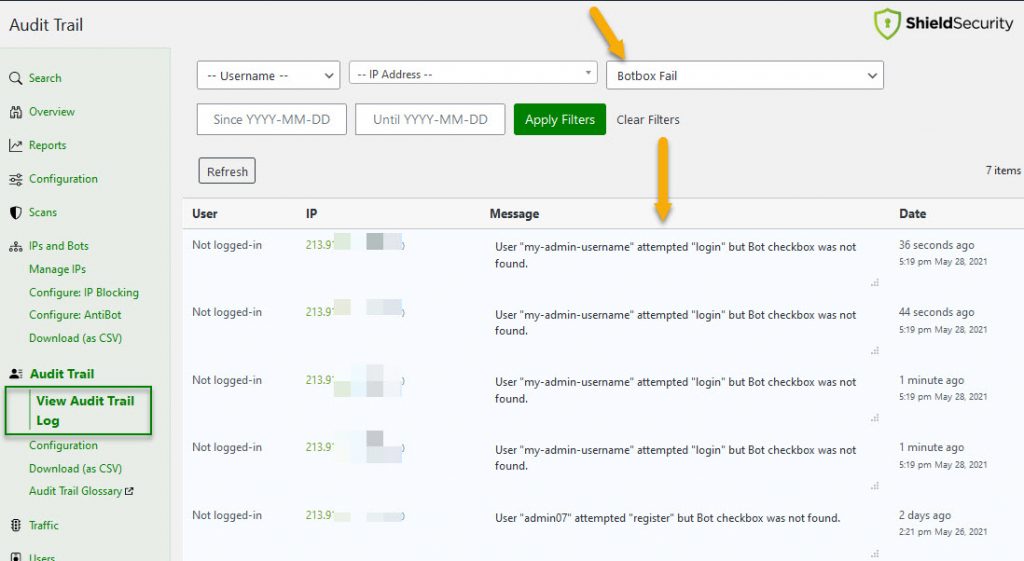The width and height of the screenshot is (1024, 561).
Task: Open Manage IPs submenu link
Action: [x=57, y=269]
